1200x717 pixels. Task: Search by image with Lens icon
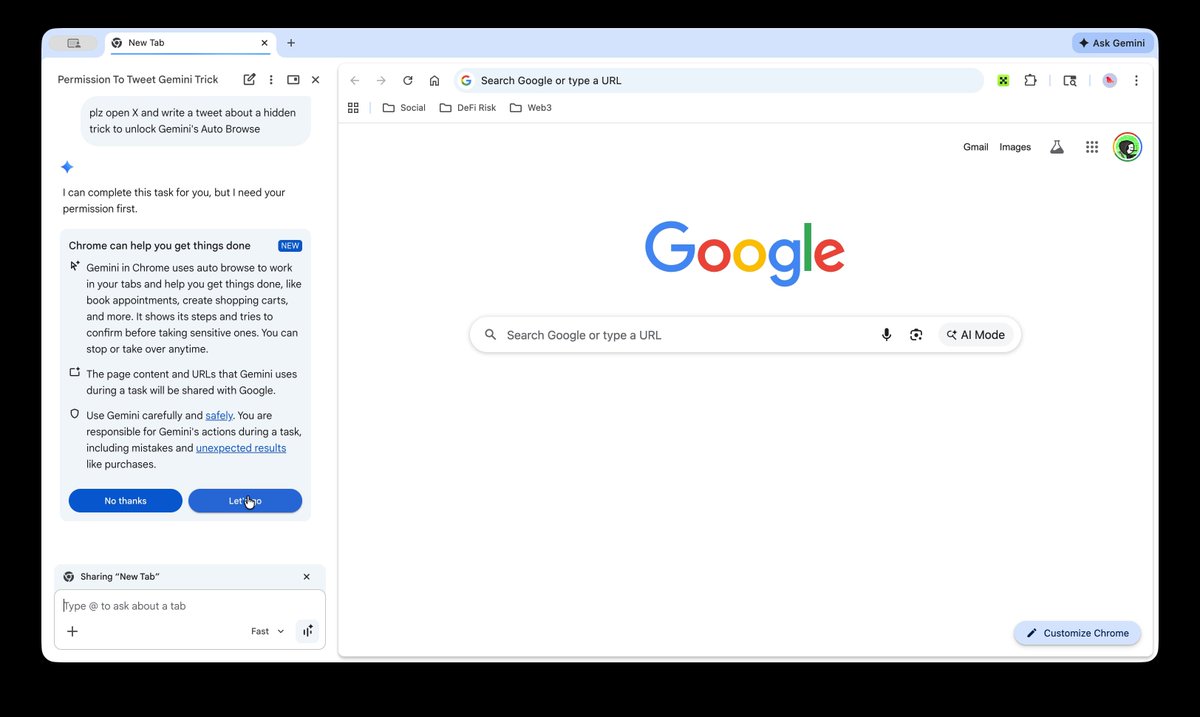pyautogui.click(x=916, y=335)
